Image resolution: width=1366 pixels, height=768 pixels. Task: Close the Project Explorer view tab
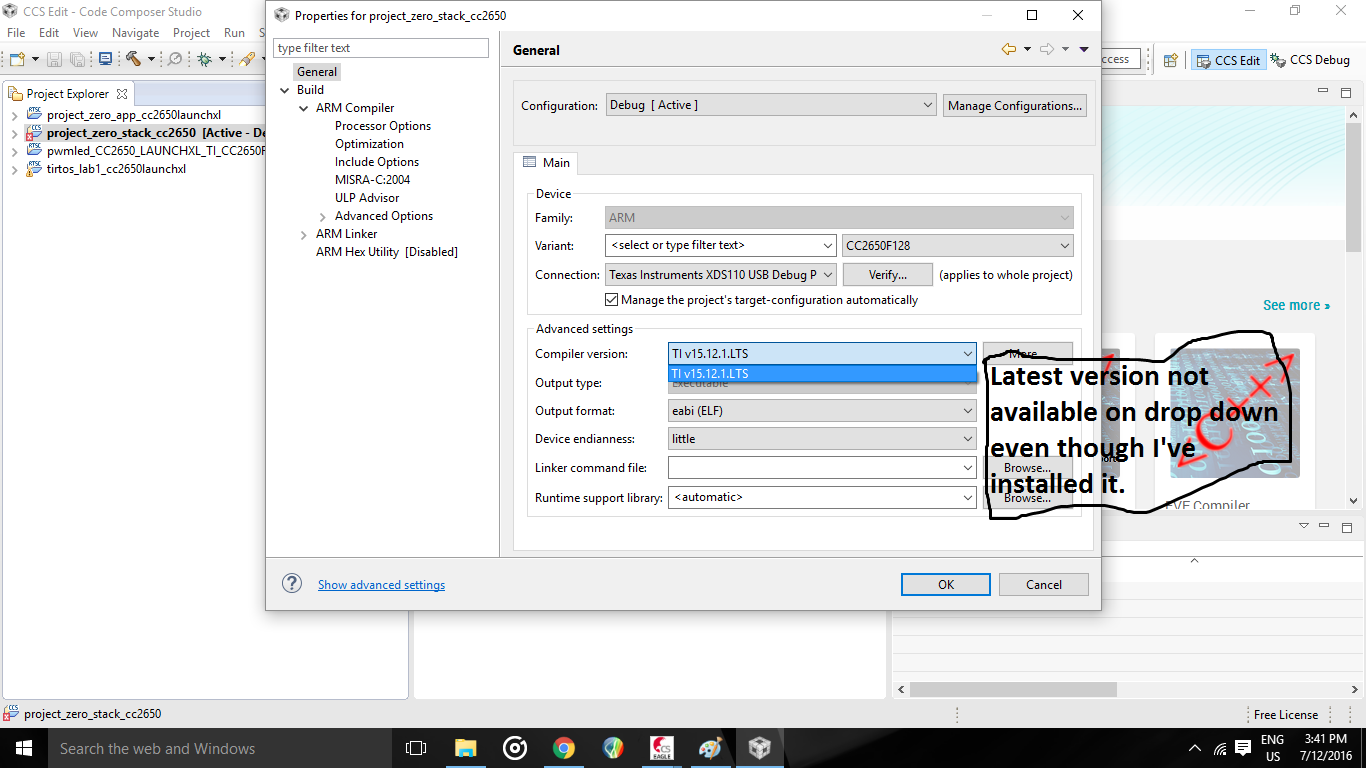click(122, 93)
